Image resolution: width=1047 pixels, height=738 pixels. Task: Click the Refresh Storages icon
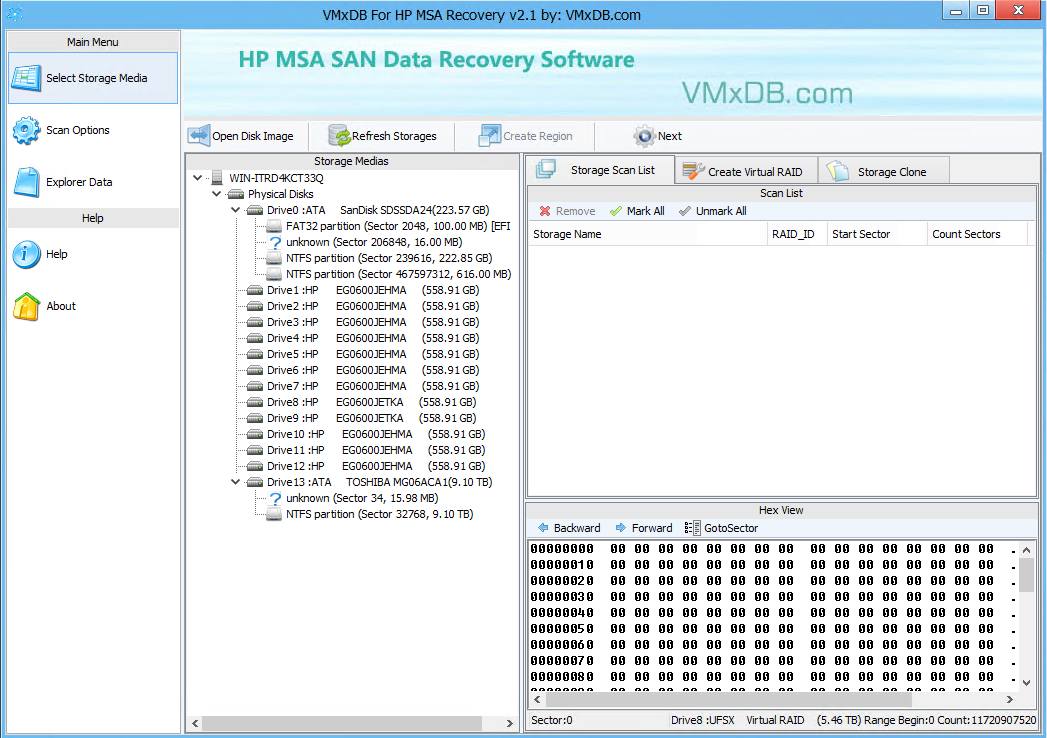click(339, 136)
